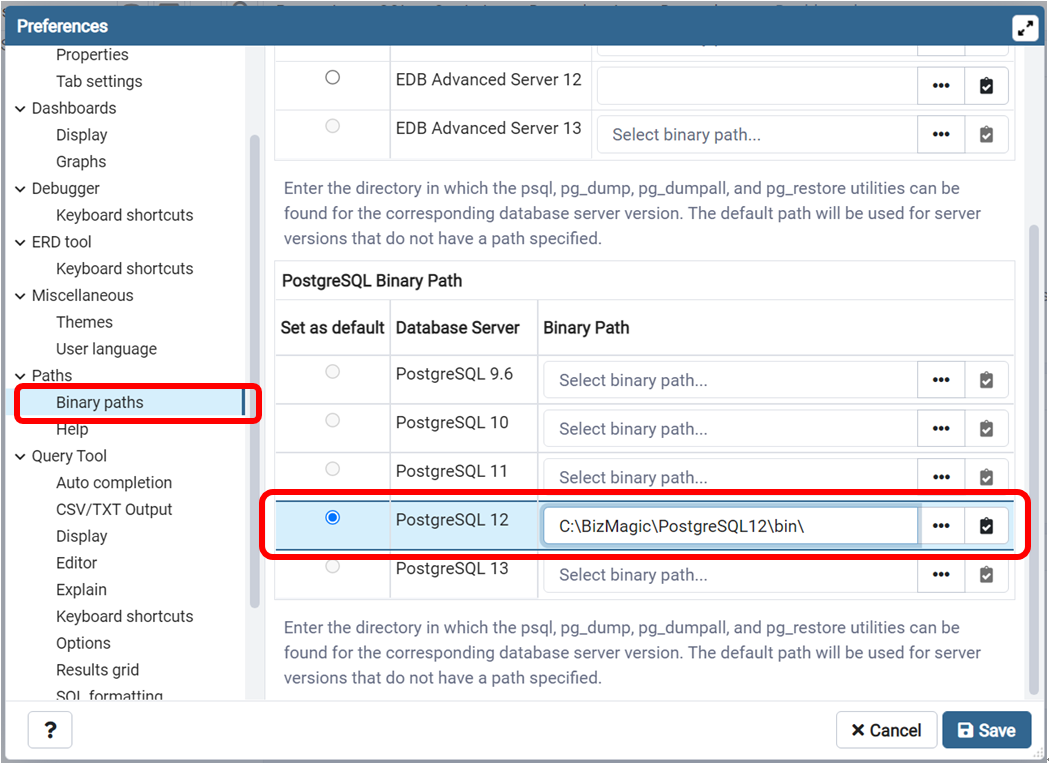
Task: Open help with the question mark button
Action: tap(50, 730)
